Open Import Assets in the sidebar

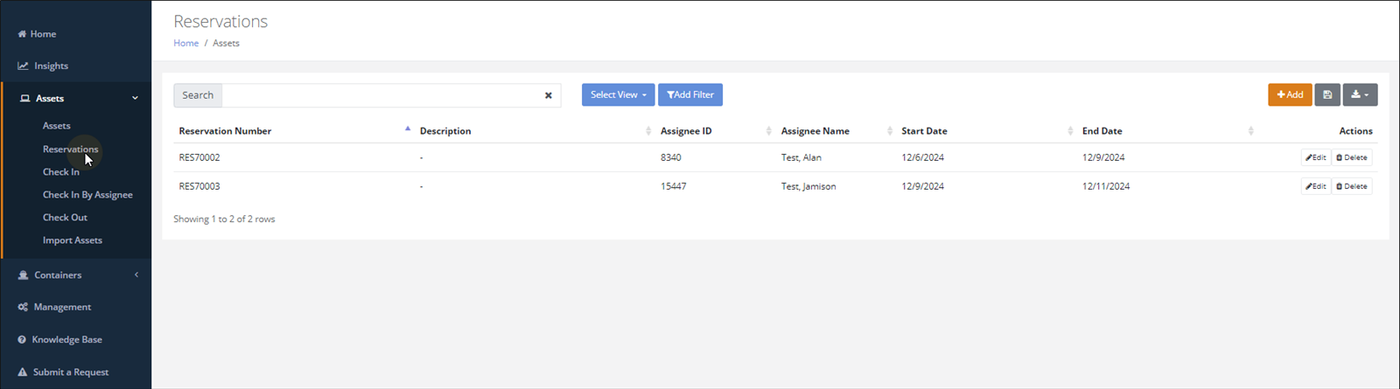point(72,240)
